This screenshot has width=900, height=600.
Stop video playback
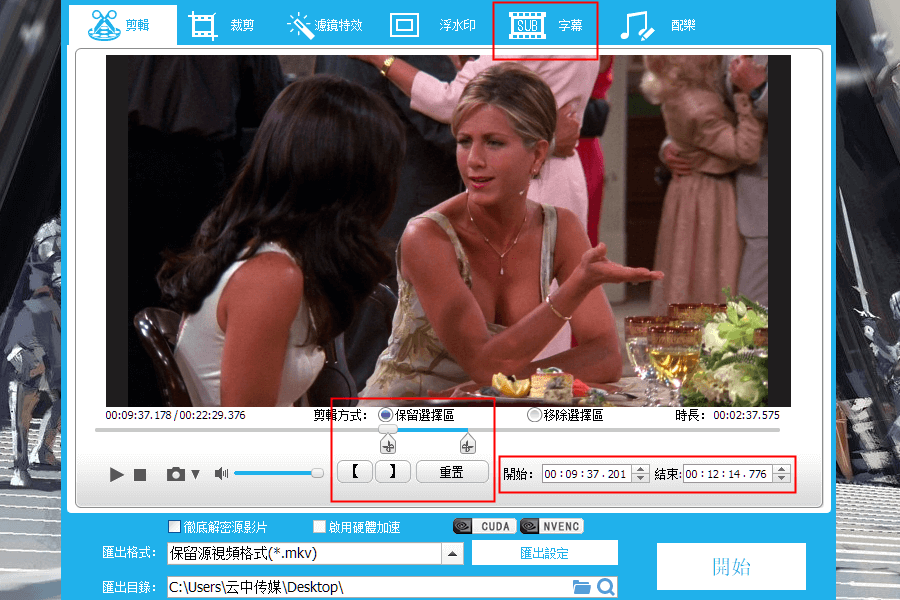pos(140,475)
